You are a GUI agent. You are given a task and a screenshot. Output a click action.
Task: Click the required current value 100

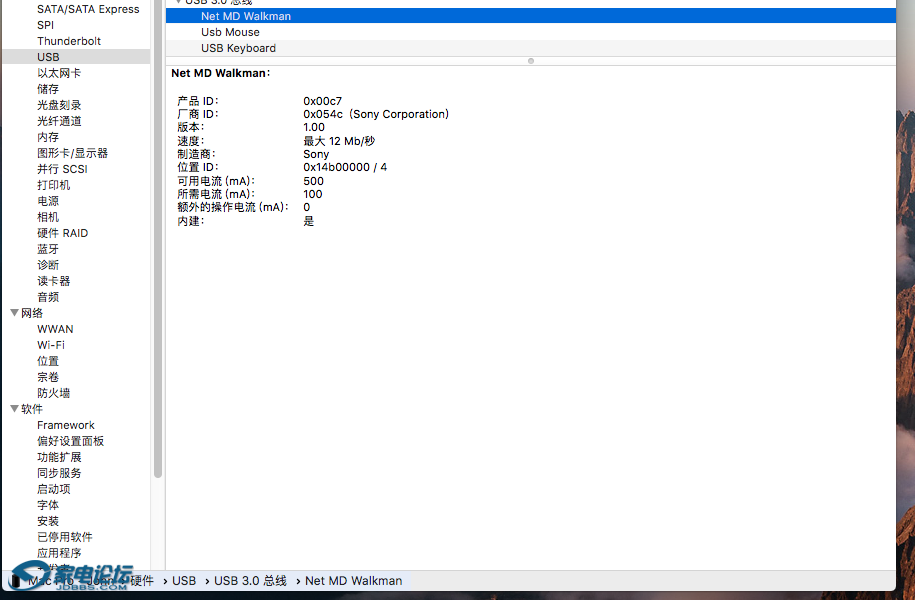click(313, 194)
